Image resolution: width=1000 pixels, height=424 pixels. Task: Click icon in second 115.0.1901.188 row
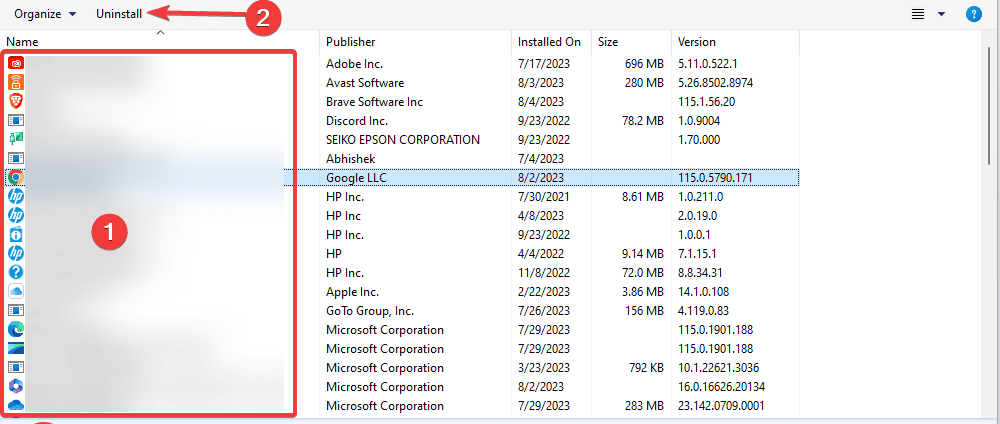point(16,349)
